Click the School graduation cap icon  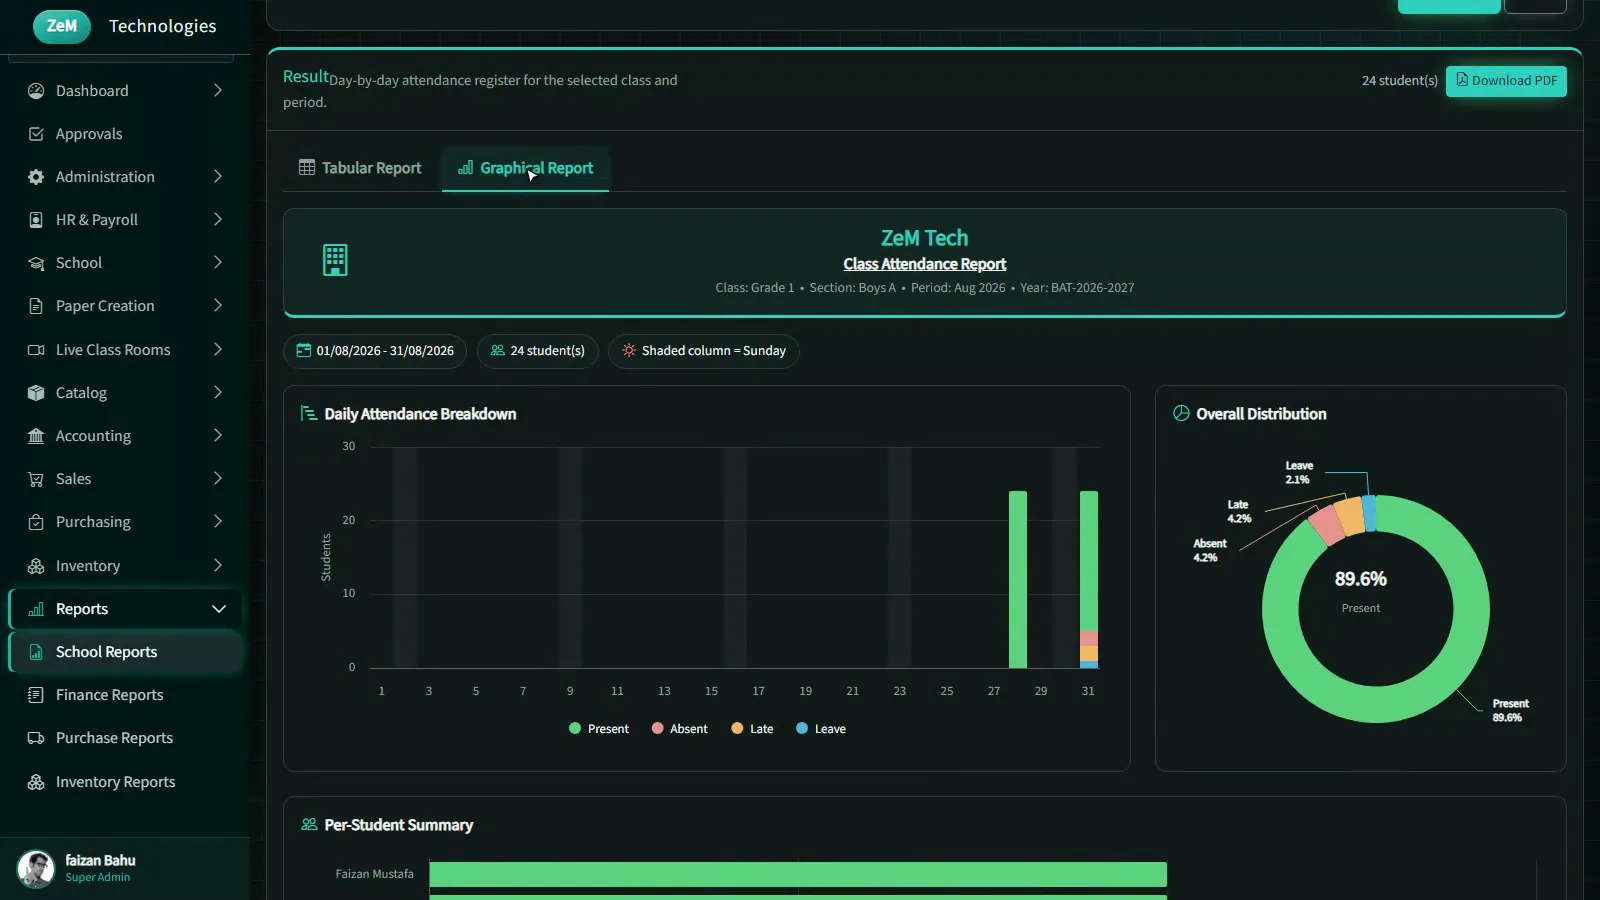[x=36, y=263]
